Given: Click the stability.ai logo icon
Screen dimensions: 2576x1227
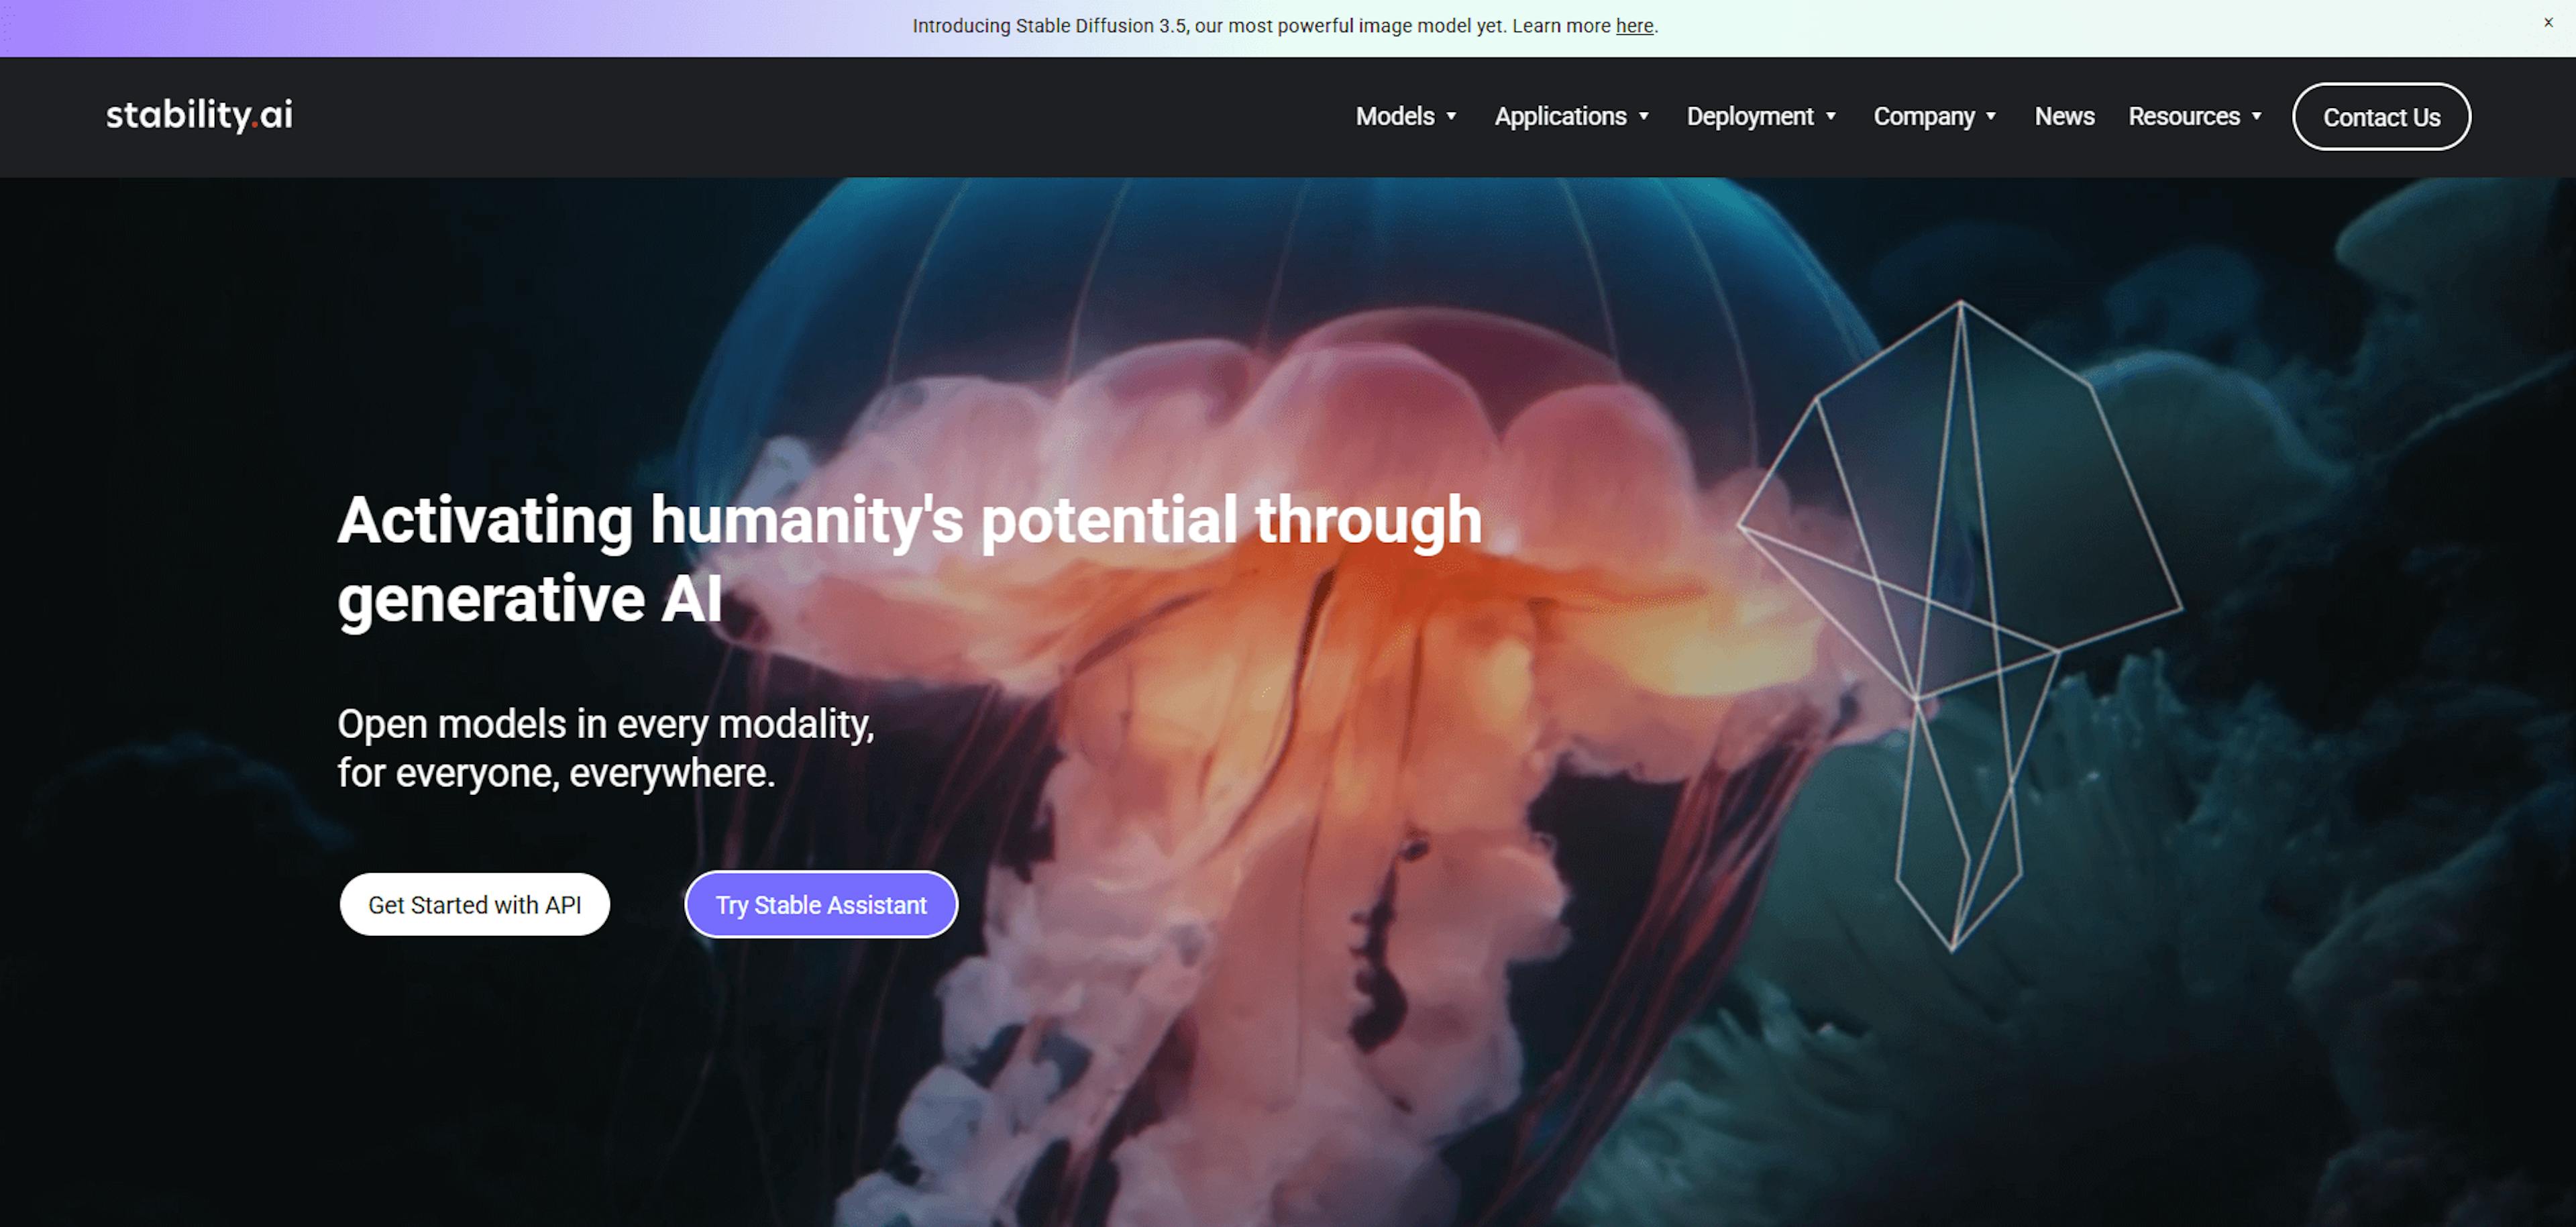Looking at the screenshot, I should point(201,115).
